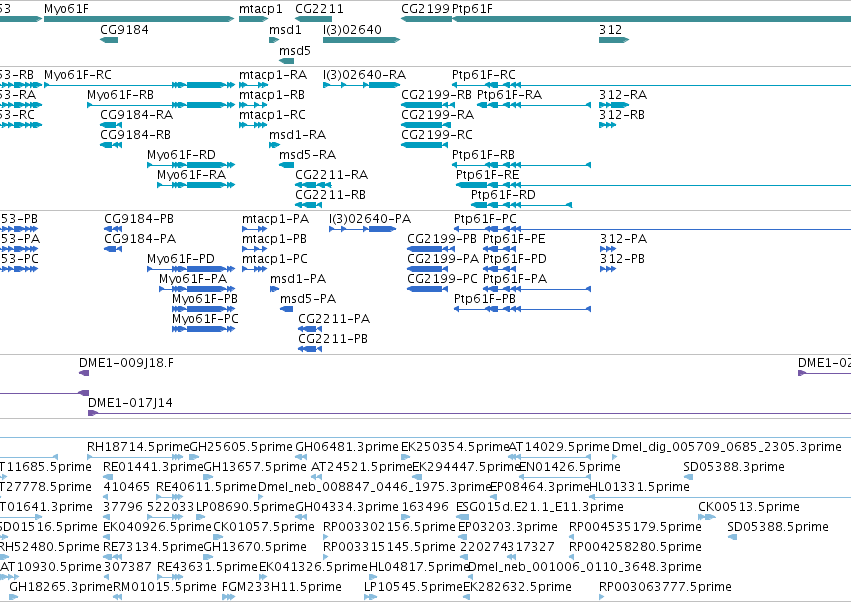Click BAC clone DME1-017J14
This screenshot has height=602, width=851.
[469, 413]
